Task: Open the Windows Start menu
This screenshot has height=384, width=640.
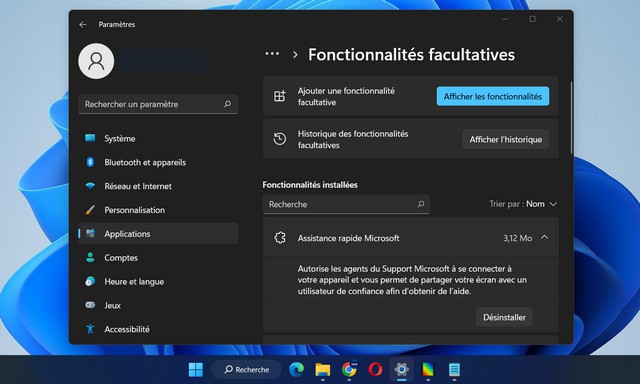Action: click(x=196, y=369)
